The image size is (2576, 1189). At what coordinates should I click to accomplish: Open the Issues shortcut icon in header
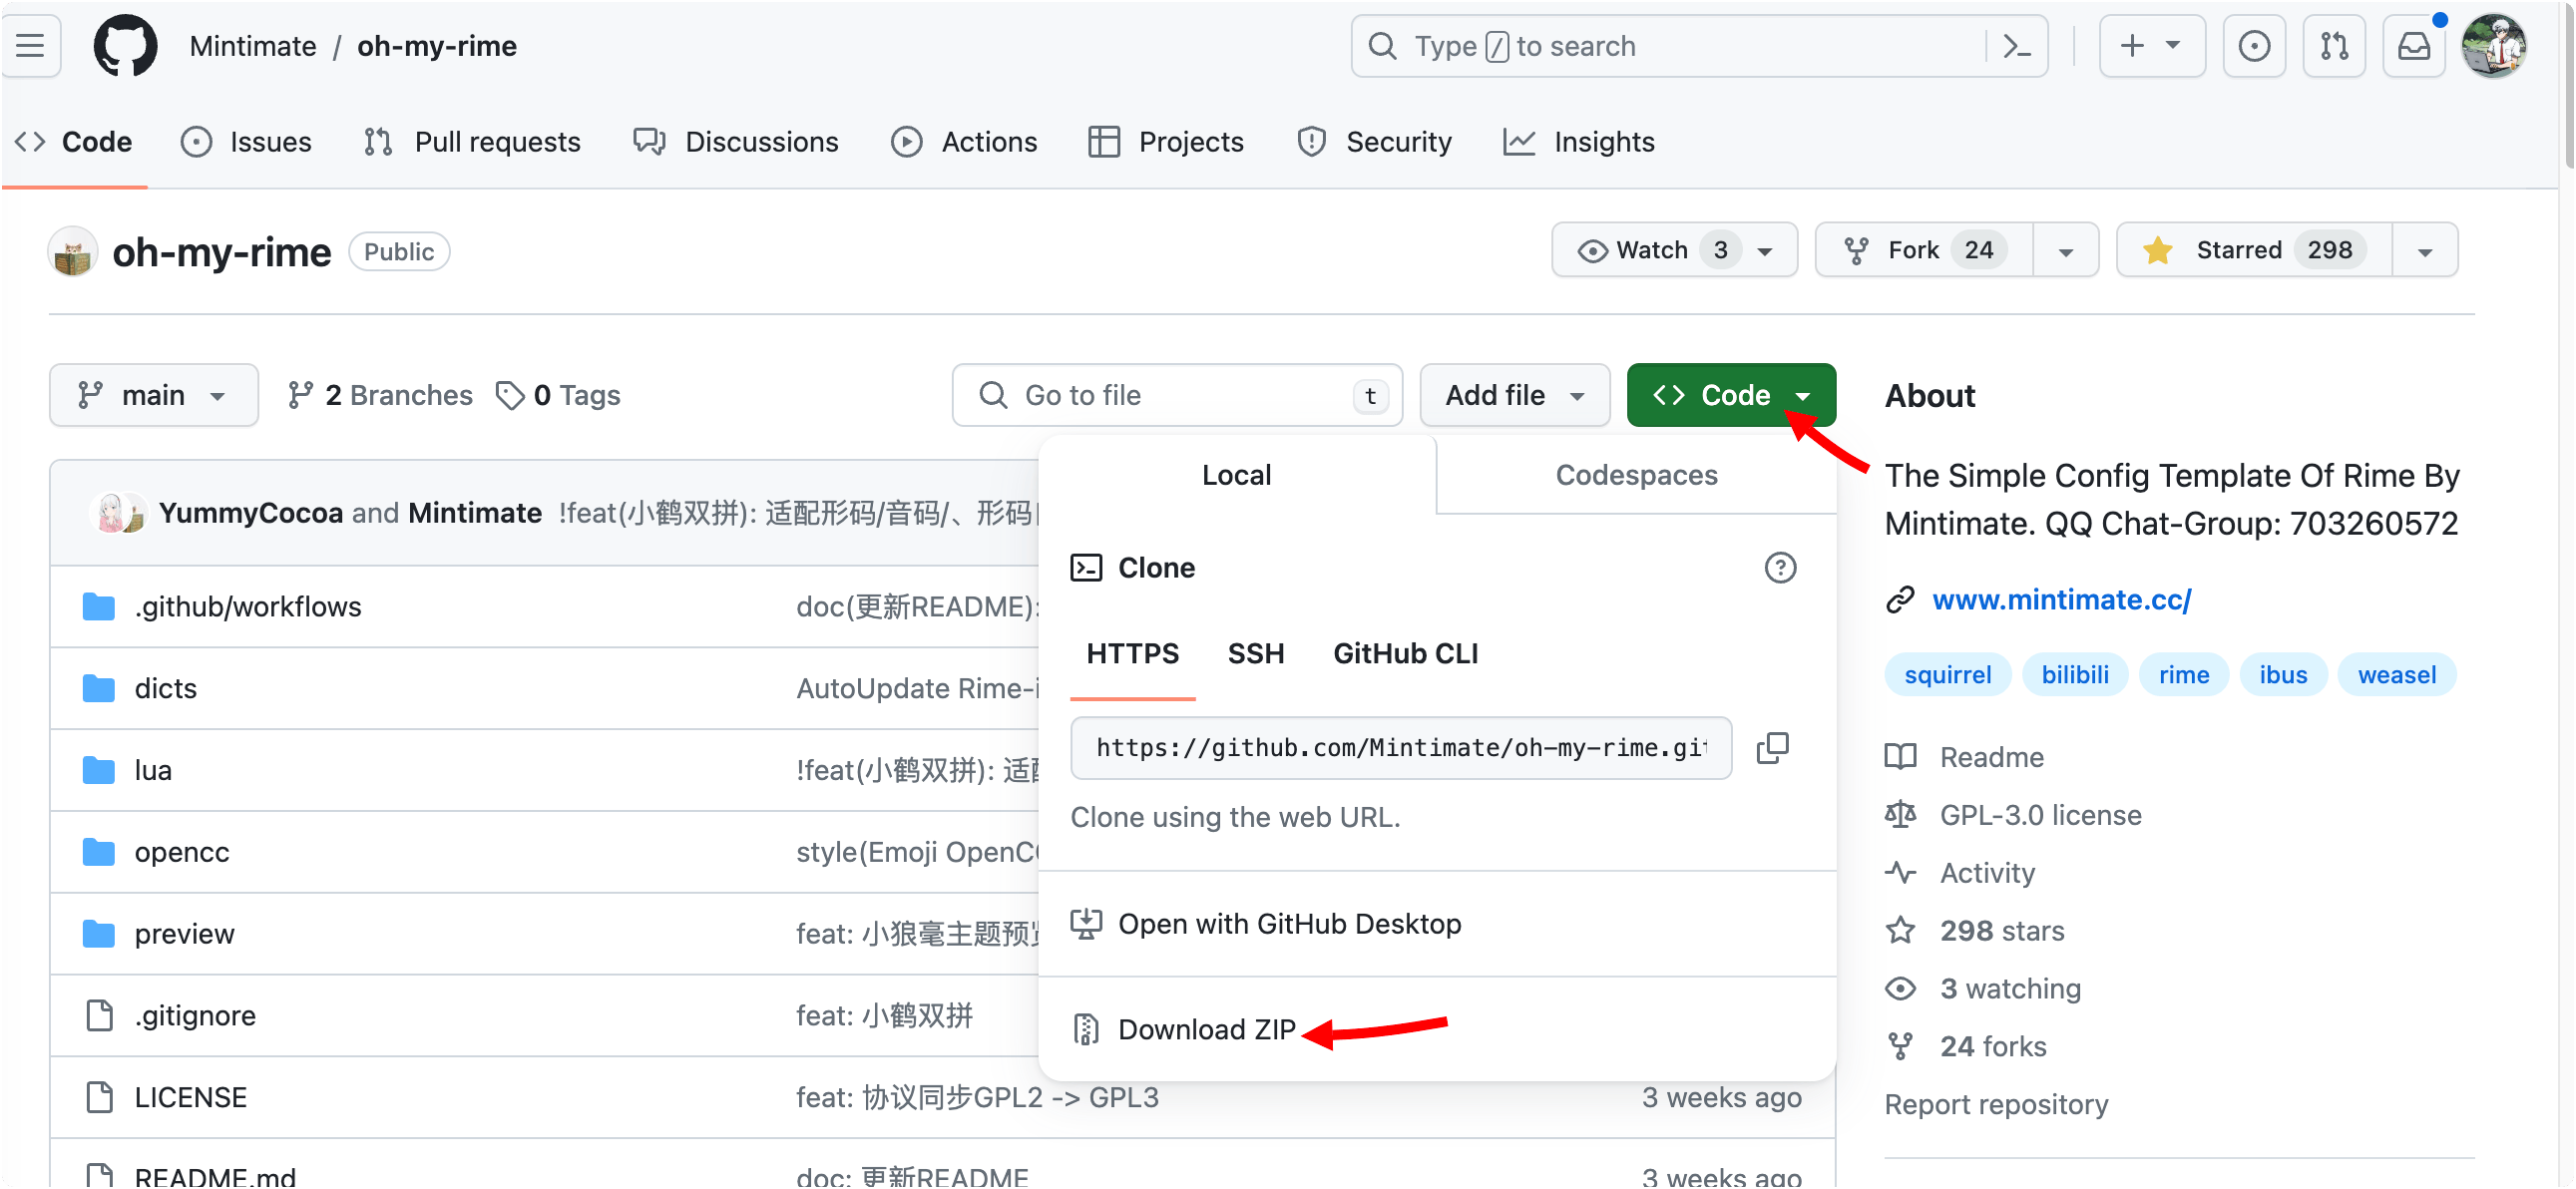point(2253,46)
